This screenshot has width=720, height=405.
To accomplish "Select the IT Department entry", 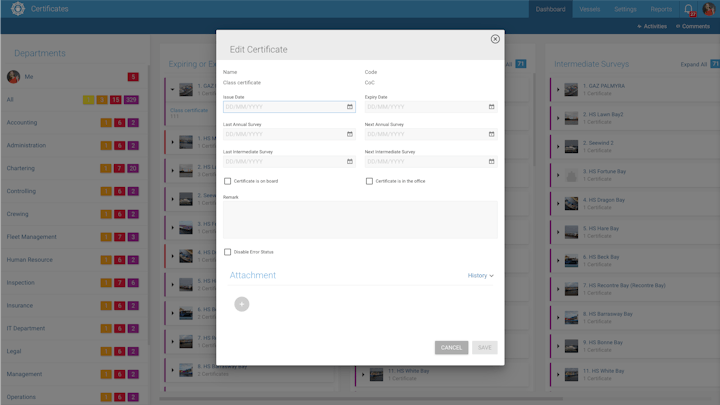I will pyautogui.click(x=26, y=328).
